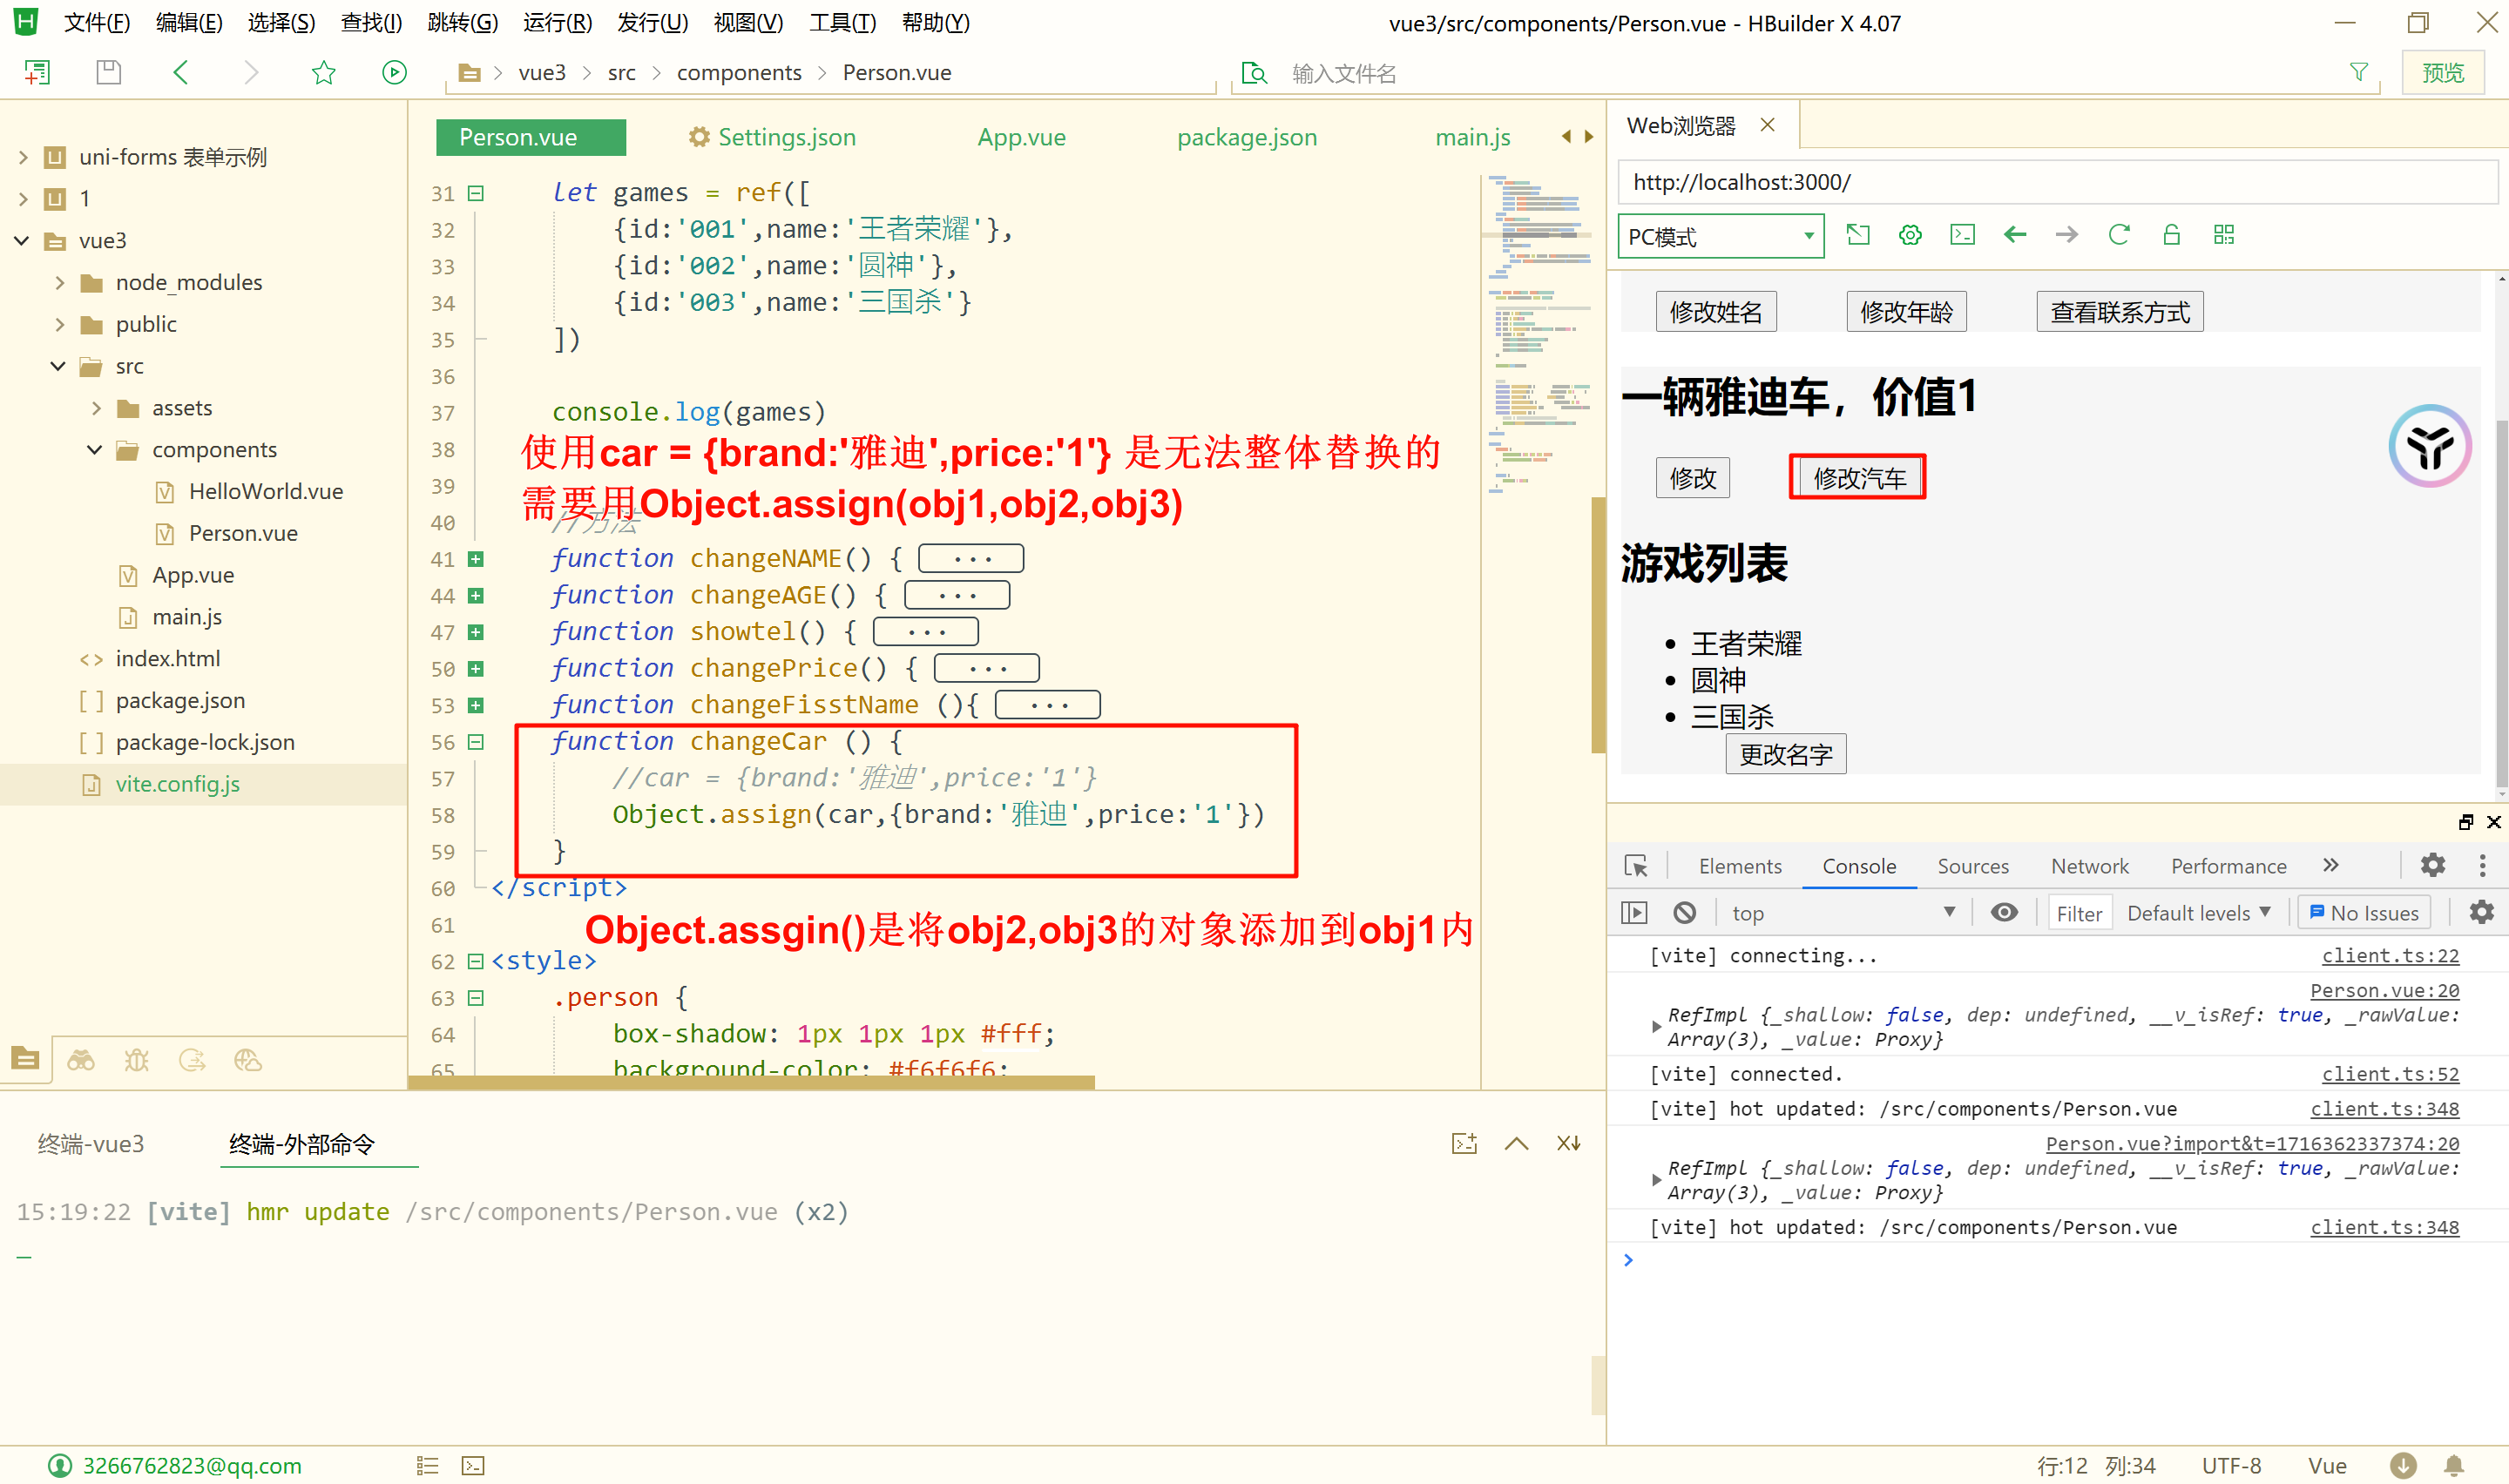Click the browser lock icon
This screenshot has width=2509, height=1484.
click(x=2171, y=235)
